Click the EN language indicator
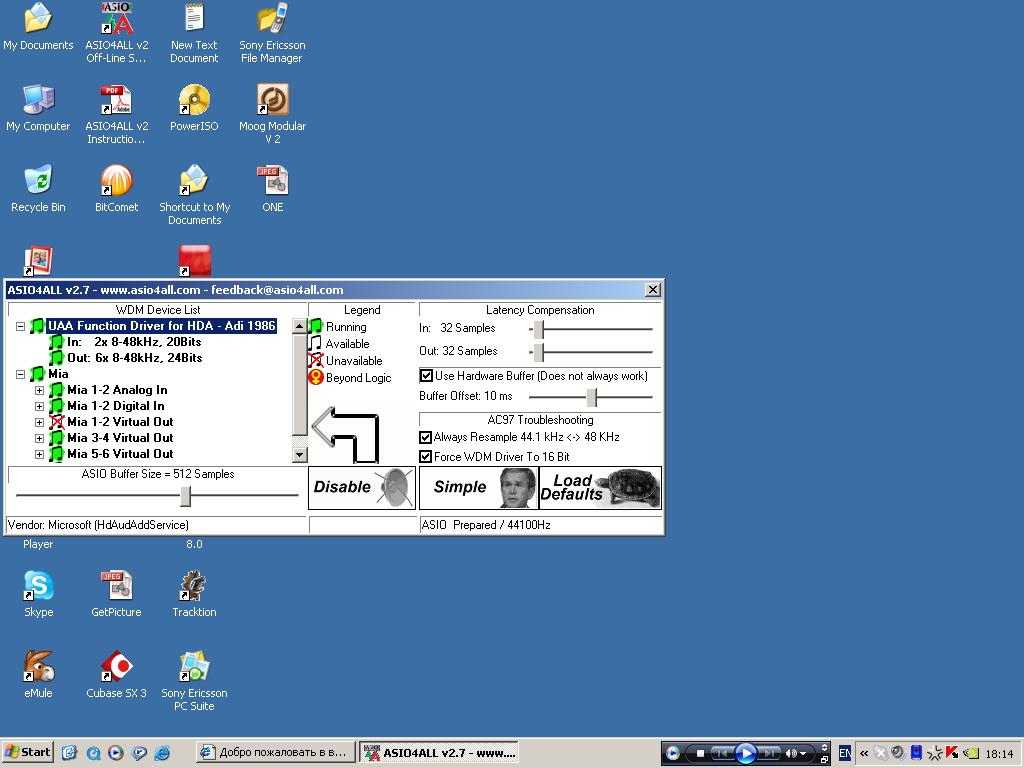 tap(844, 753)
